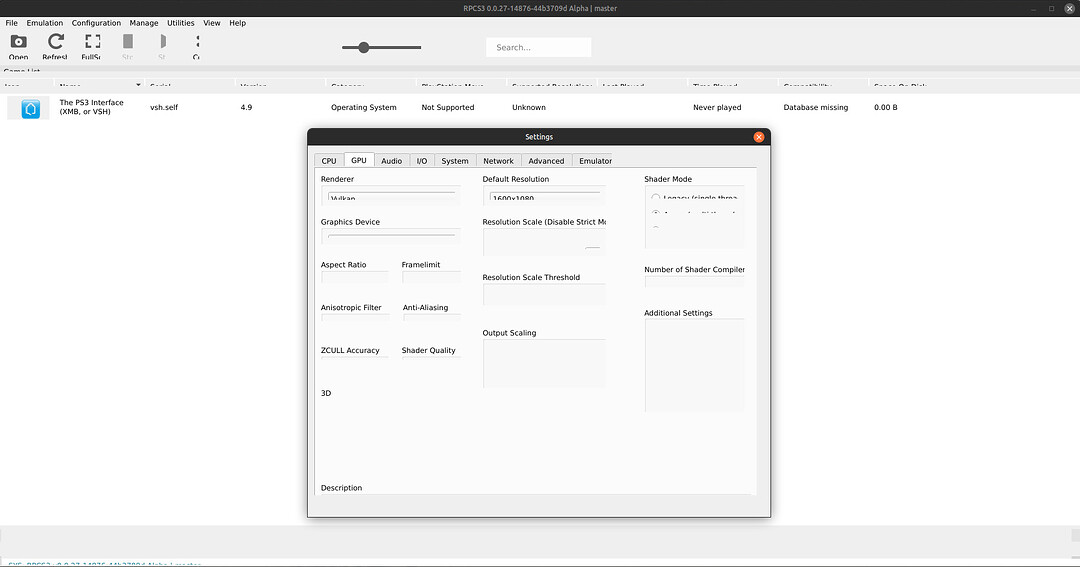Expand the Default Resolution combo box
Screen dimensions: 1080x567
pos(545,197)
